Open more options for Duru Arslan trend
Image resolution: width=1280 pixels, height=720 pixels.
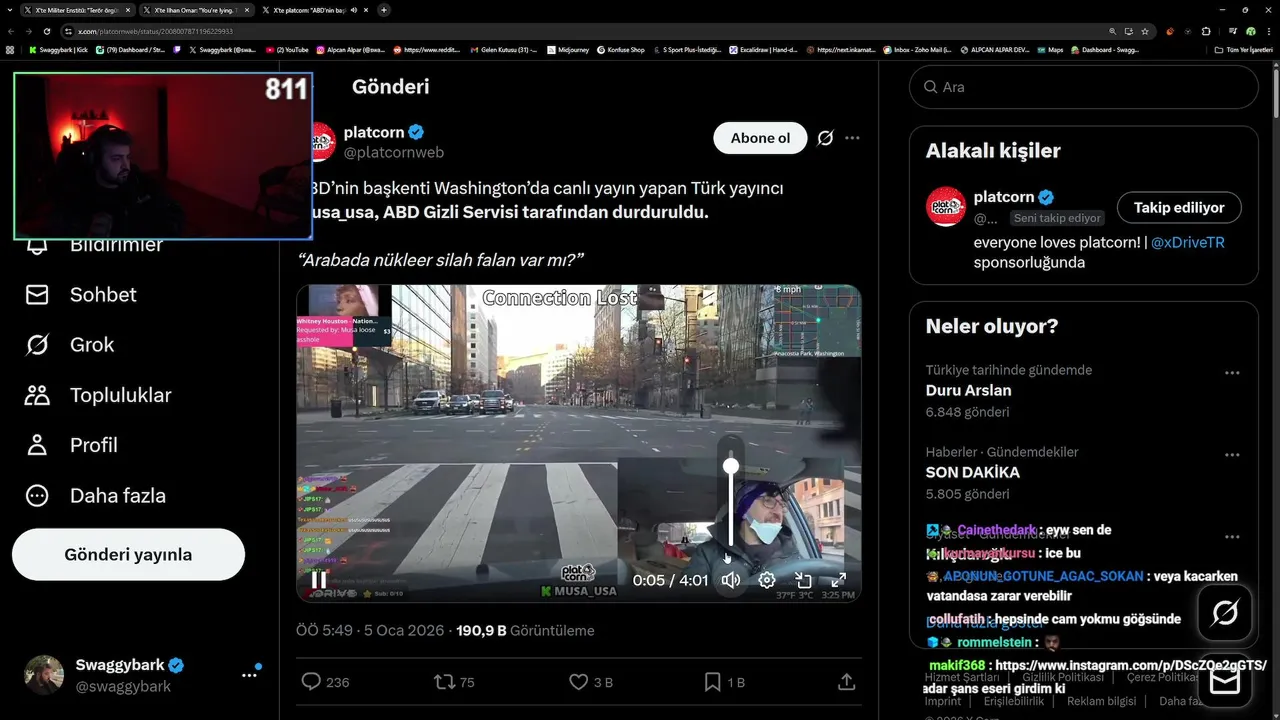1232,373
